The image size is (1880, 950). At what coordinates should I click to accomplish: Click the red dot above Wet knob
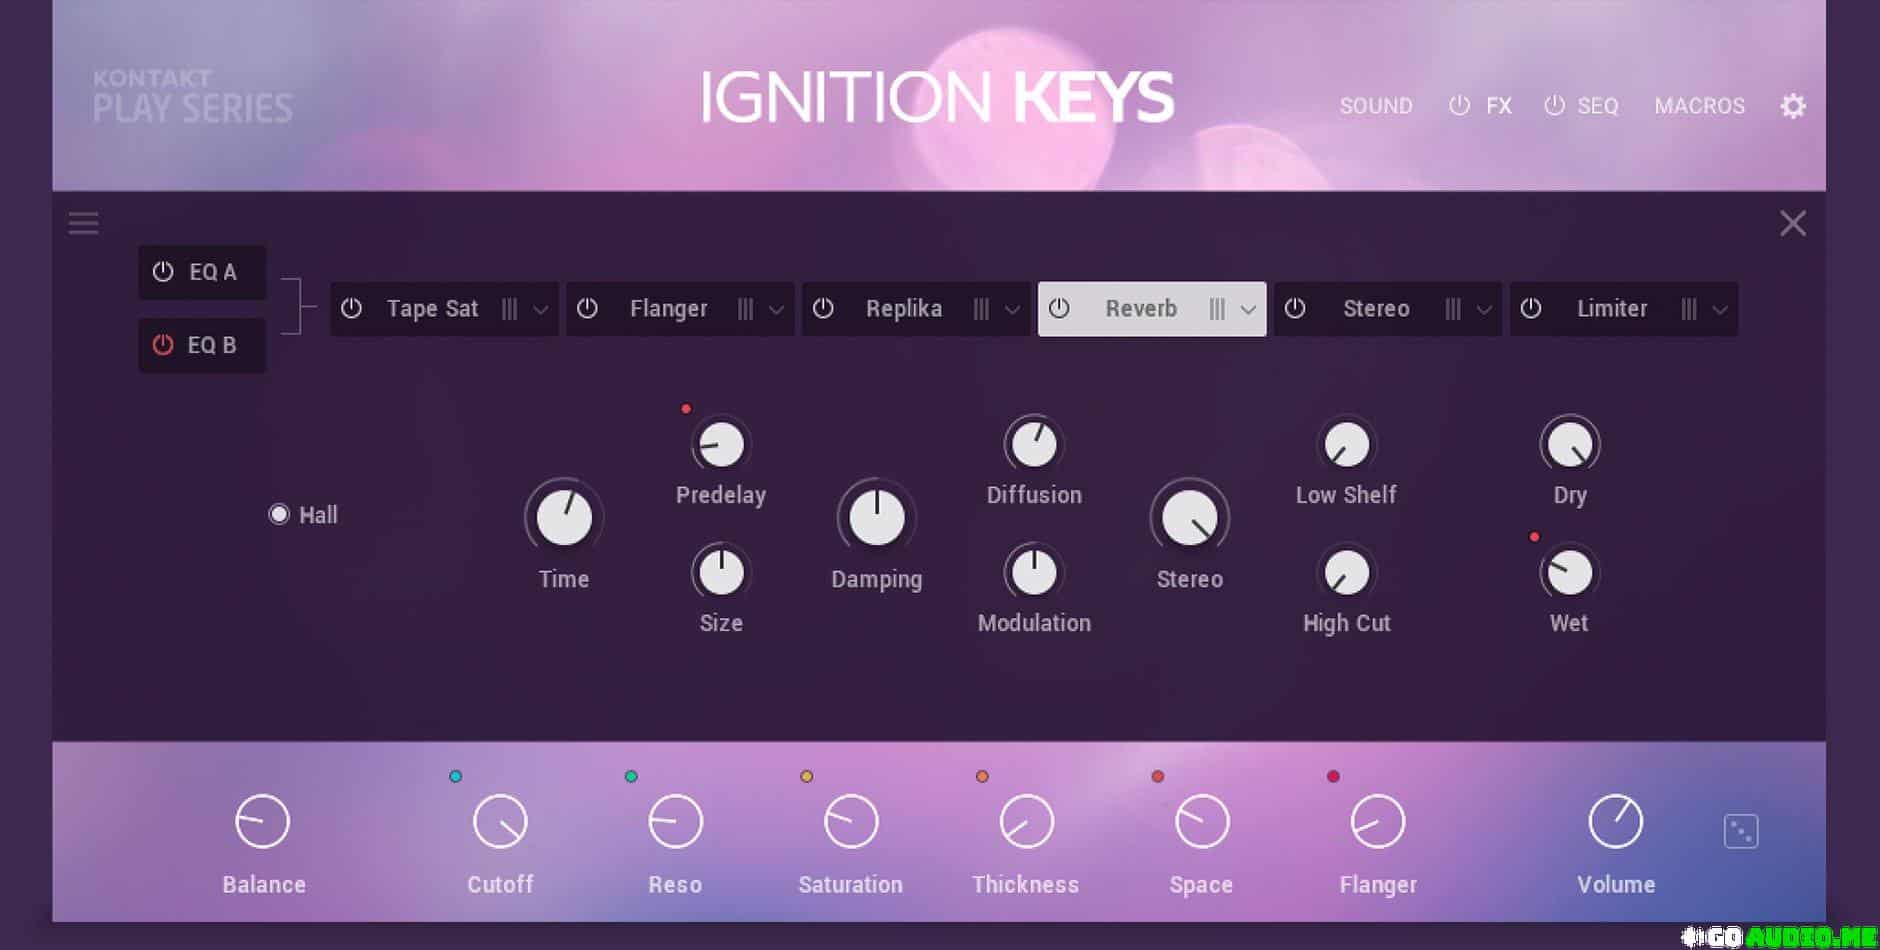point(1534,537)
